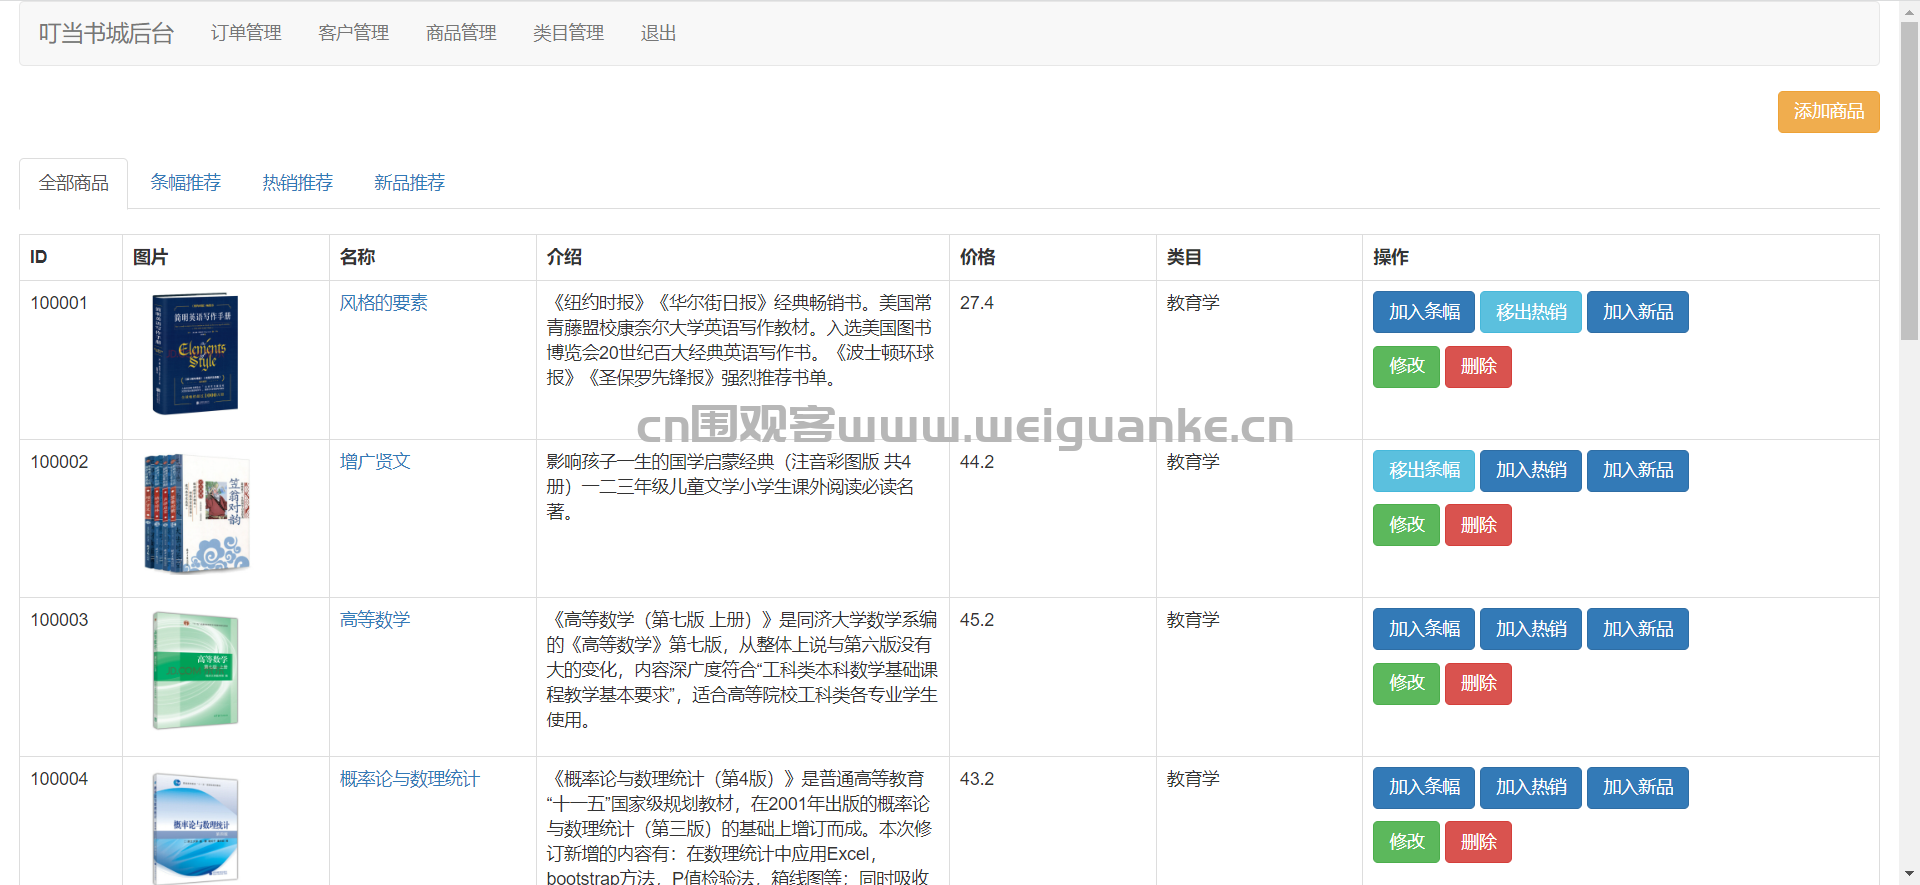Select the 全部商品 tab
Viewport: 1920px width, 885px height.
pyautogui.click(x=74, y=183)
